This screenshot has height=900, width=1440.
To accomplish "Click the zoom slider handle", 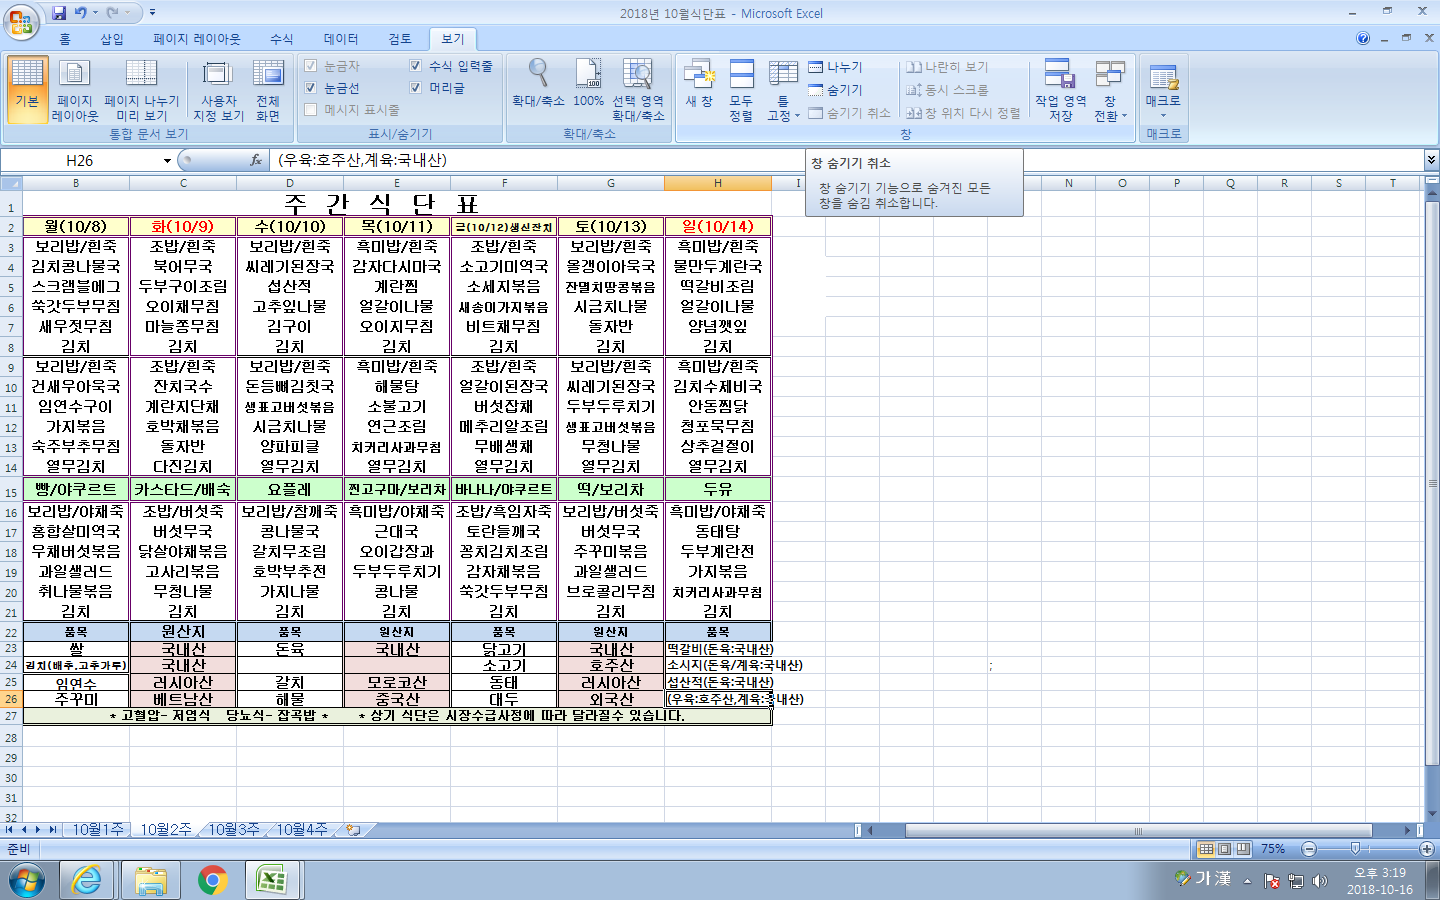I will point(1355,849).
